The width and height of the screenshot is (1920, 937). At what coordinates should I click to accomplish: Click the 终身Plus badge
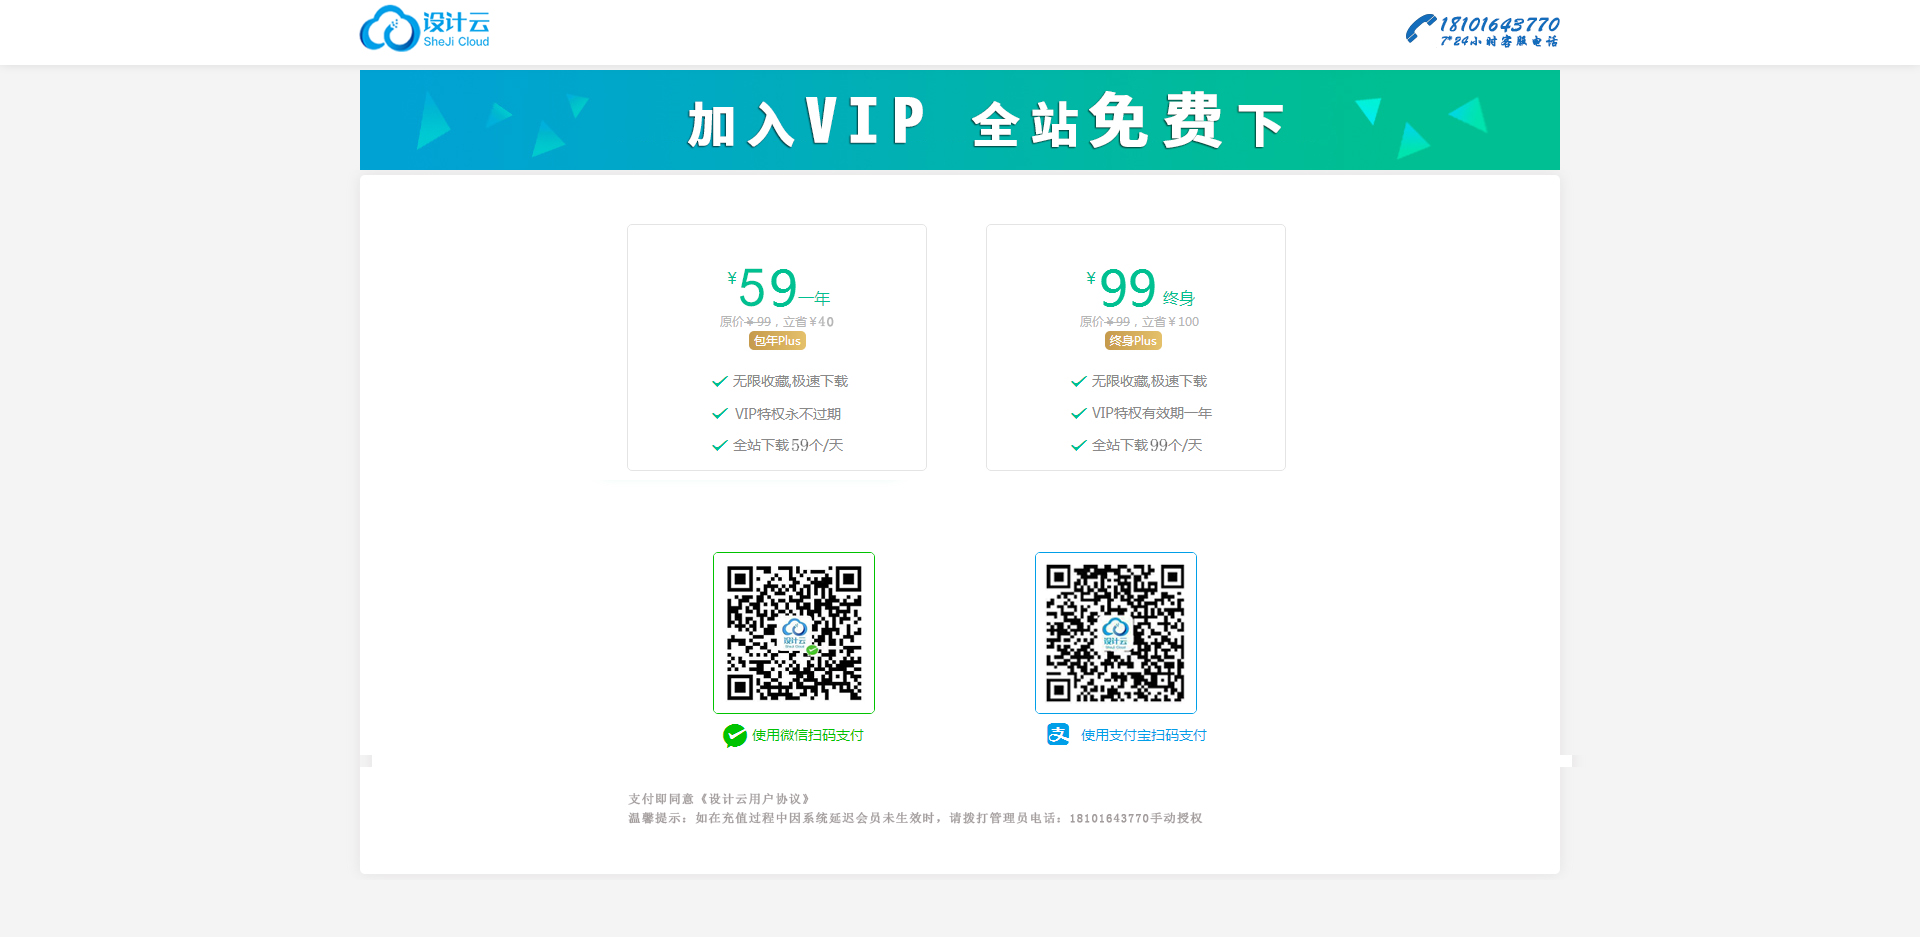[1133, 341]
